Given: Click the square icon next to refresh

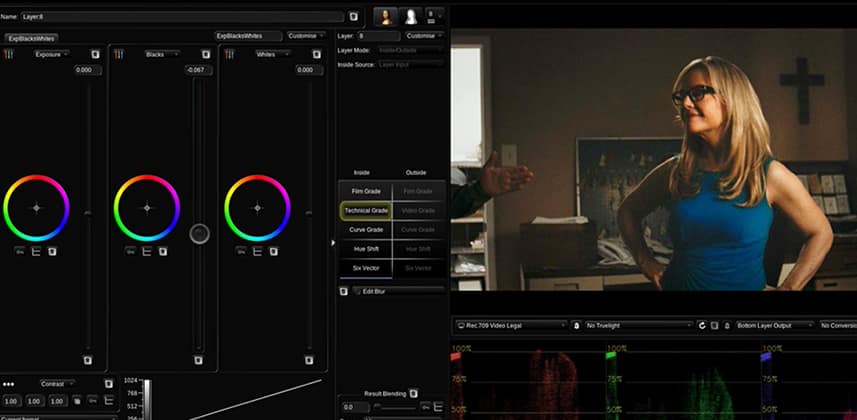Looking at the screenshot, I should tap(714, 325).
